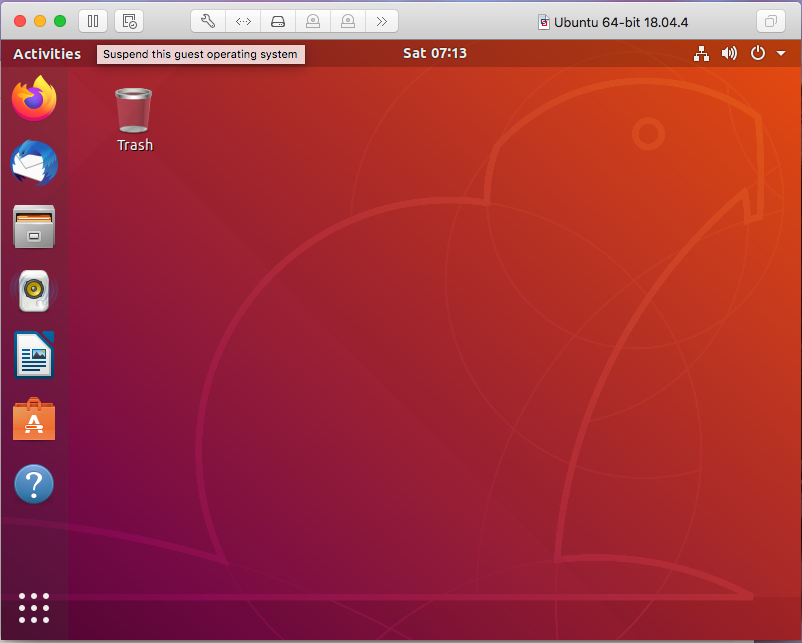
Task: Expand the system menu arrow
Action: tap(781, 53)
